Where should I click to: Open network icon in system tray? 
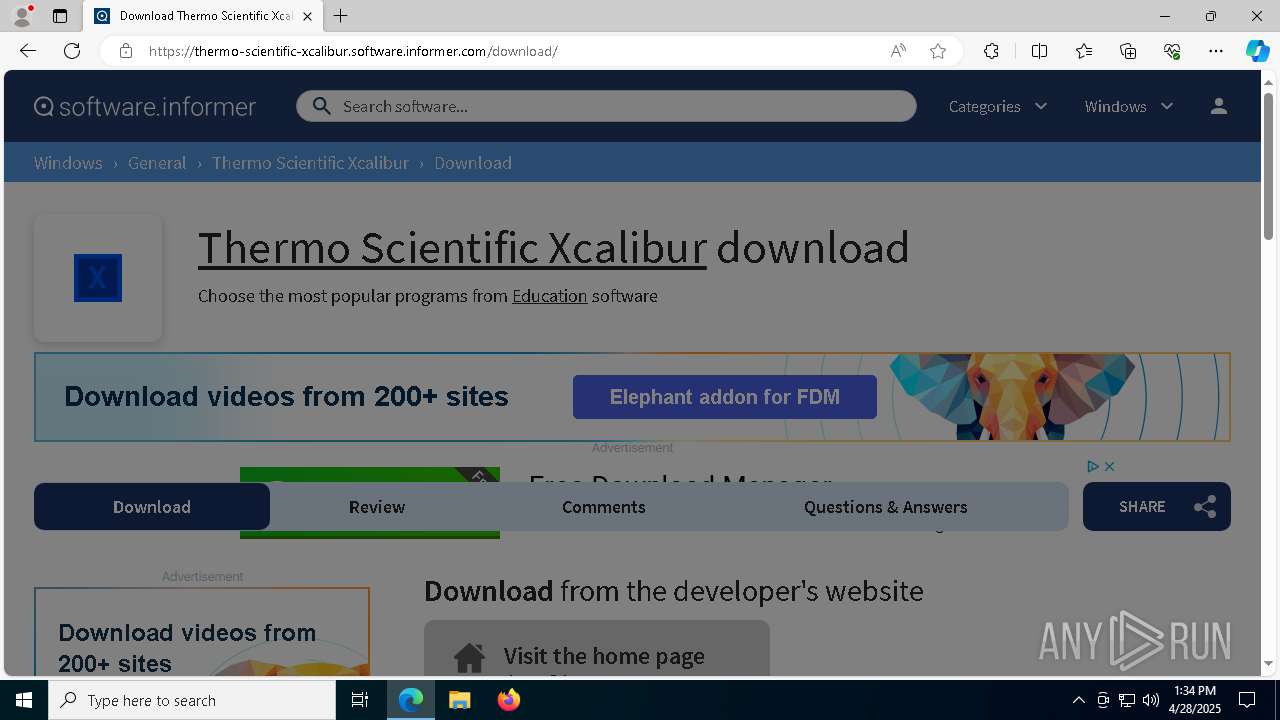pyautogui.click(x=1127, y=700)
